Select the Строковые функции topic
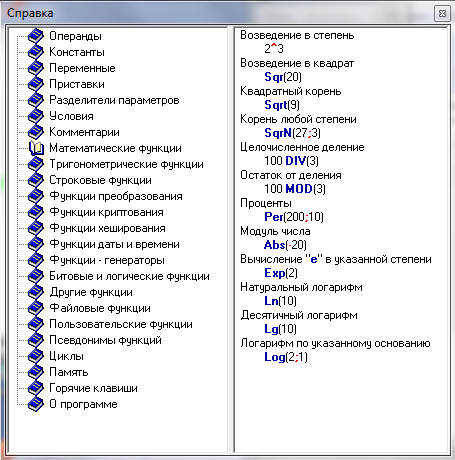Viewport: 455px width, 460px height. pos(100,180)
